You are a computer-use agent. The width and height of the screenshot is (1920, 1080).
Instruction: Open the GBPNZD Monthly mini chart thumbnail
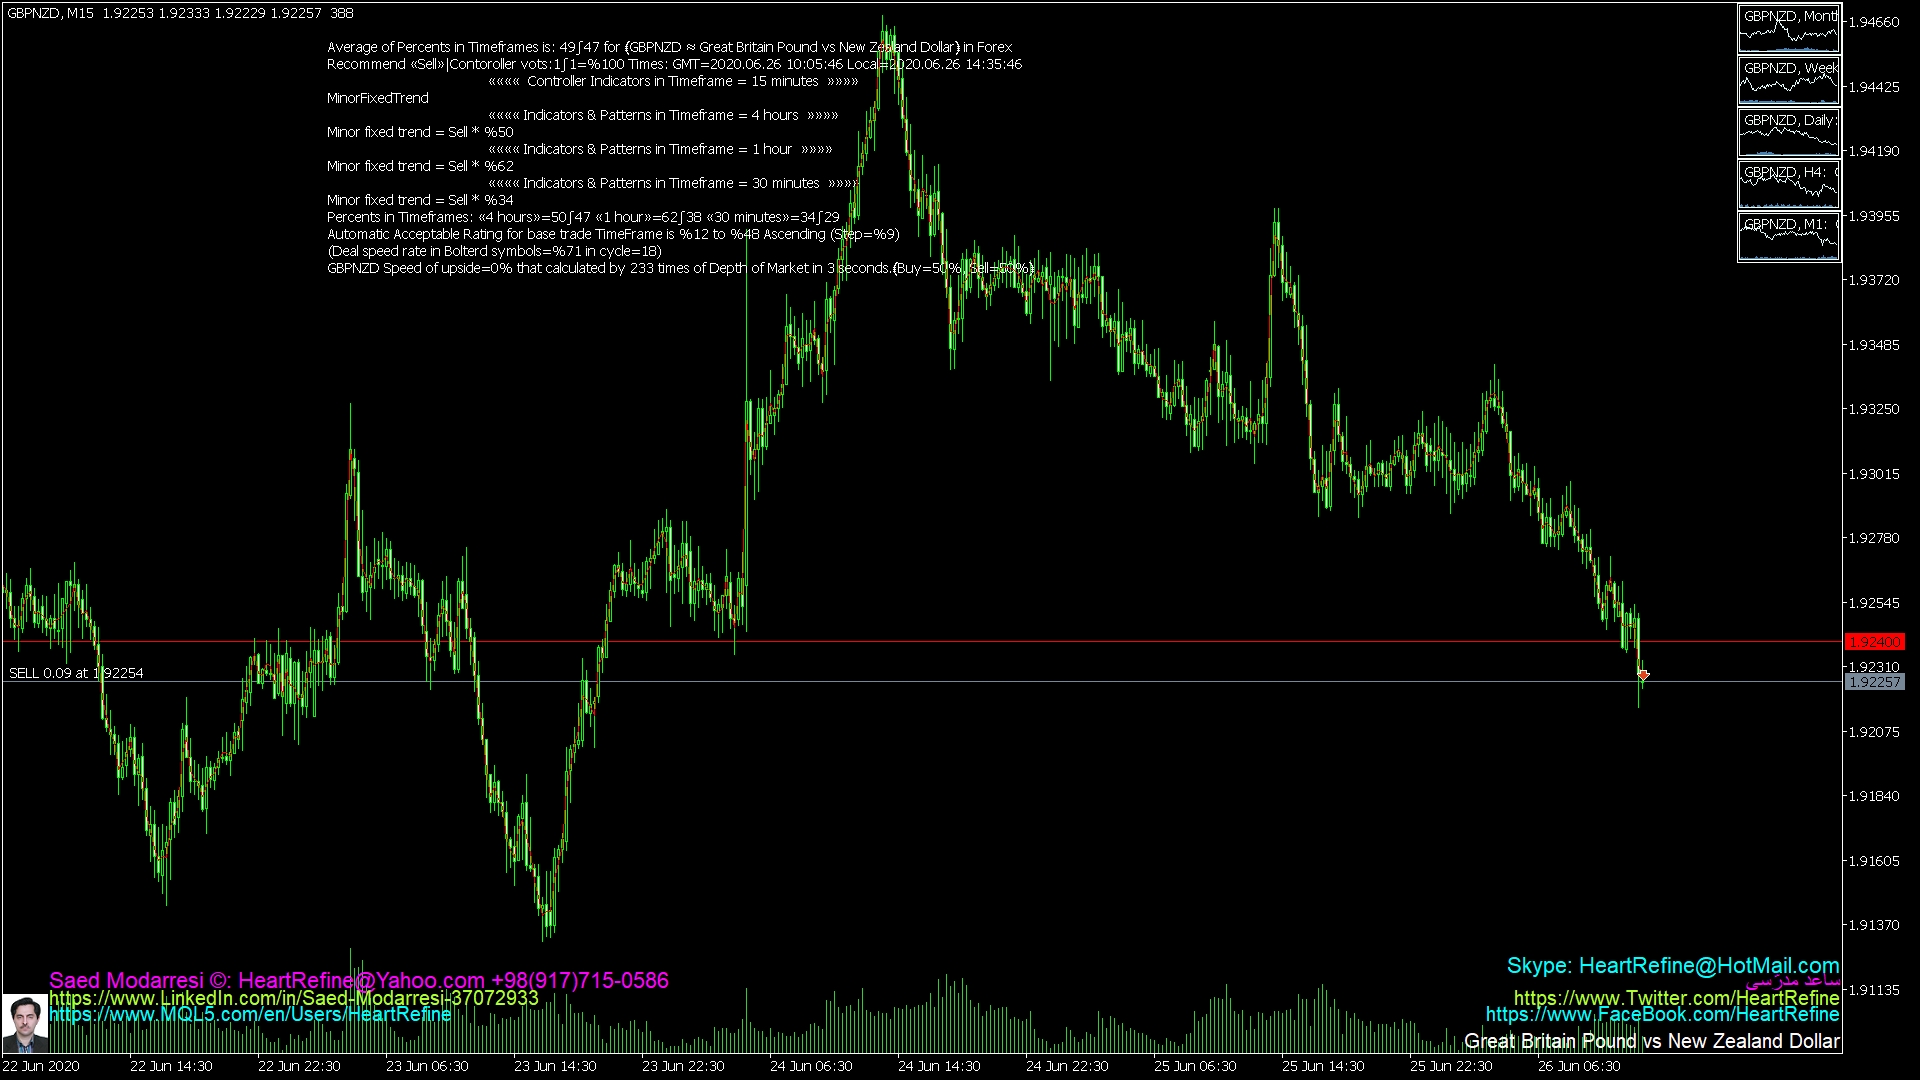[x=1789, y=29]
